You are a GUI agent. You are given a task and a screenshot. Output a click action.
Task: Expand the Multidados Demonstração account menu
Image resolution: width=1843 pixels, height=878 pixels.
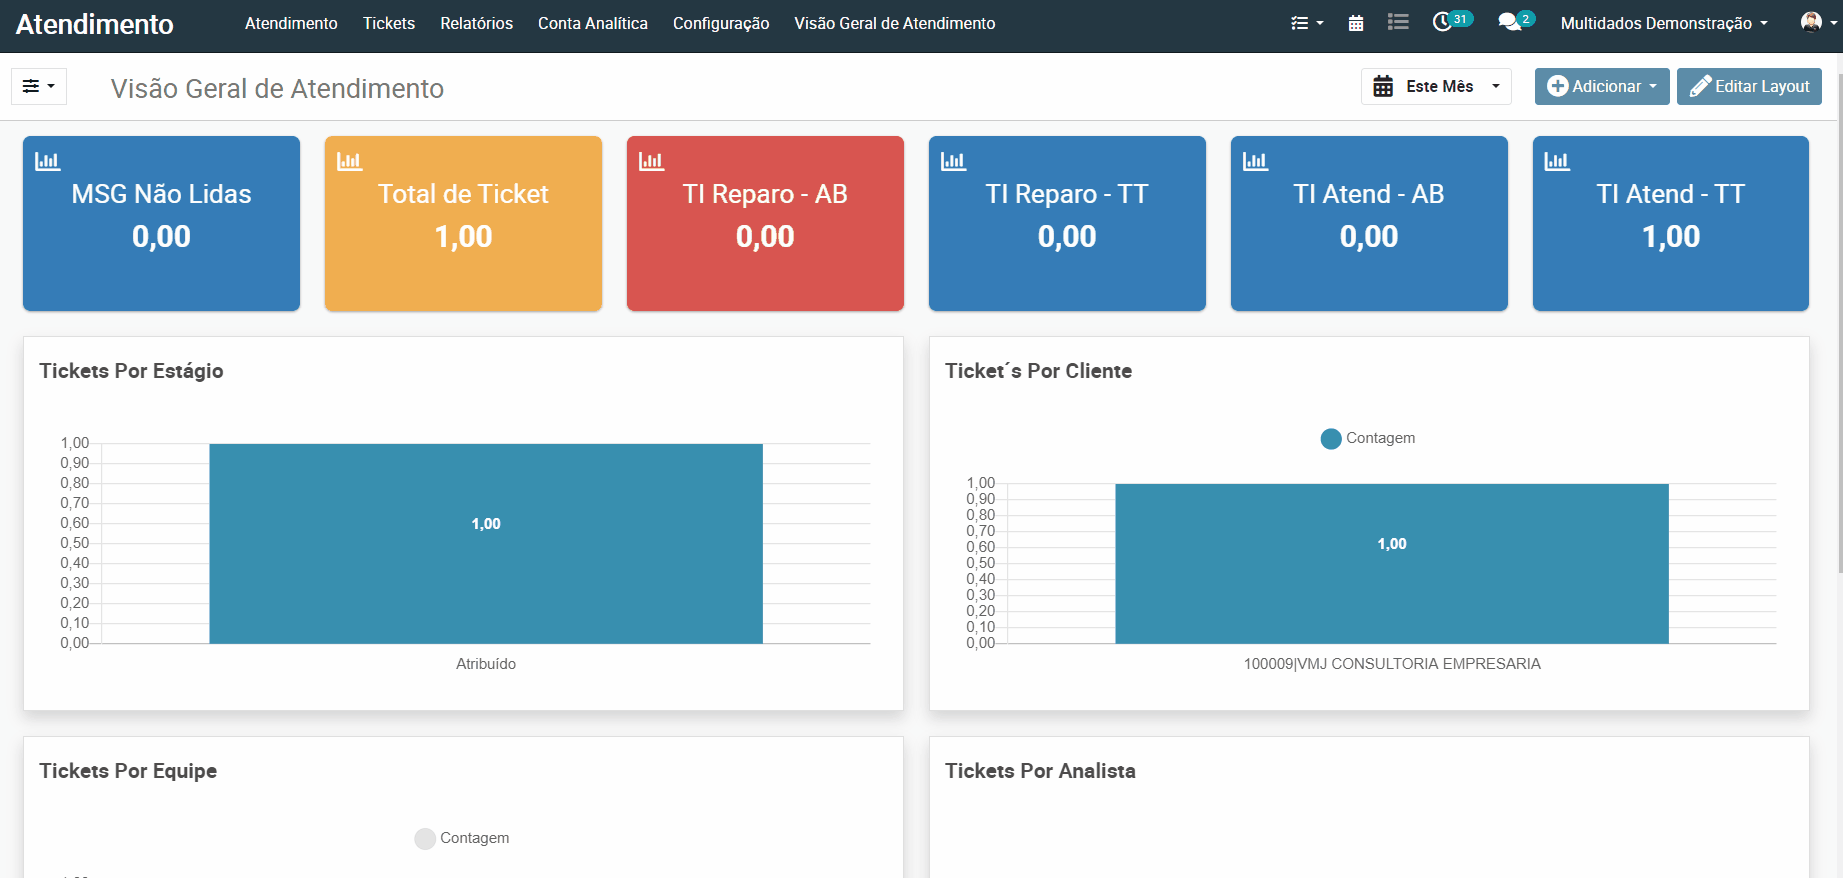tap(1663, 23)
